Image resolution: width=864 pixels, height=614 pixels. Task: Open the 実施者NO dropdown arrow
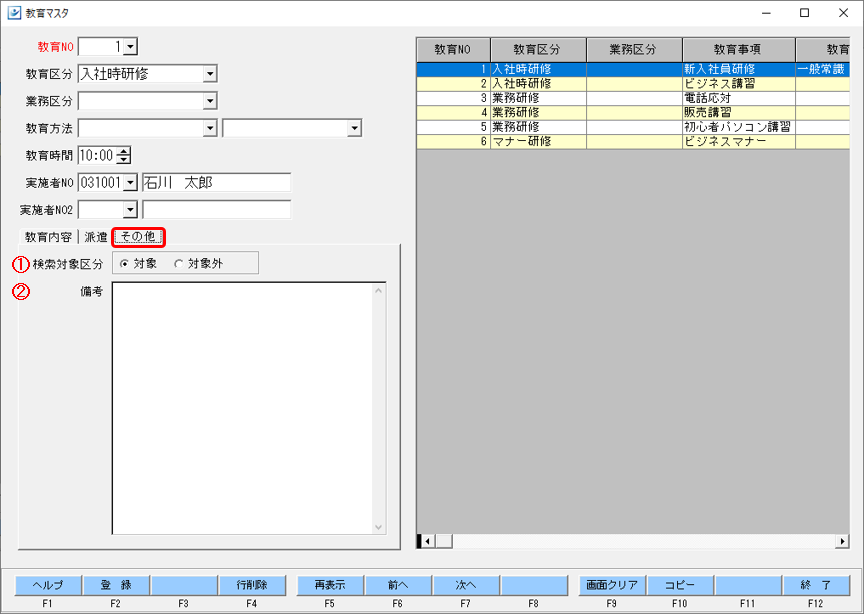tap(130, 182)
